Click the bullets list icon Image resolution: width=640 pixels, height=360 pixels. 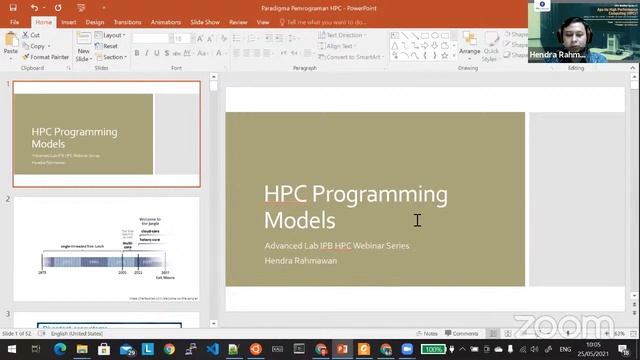click(x=237, y=39)
